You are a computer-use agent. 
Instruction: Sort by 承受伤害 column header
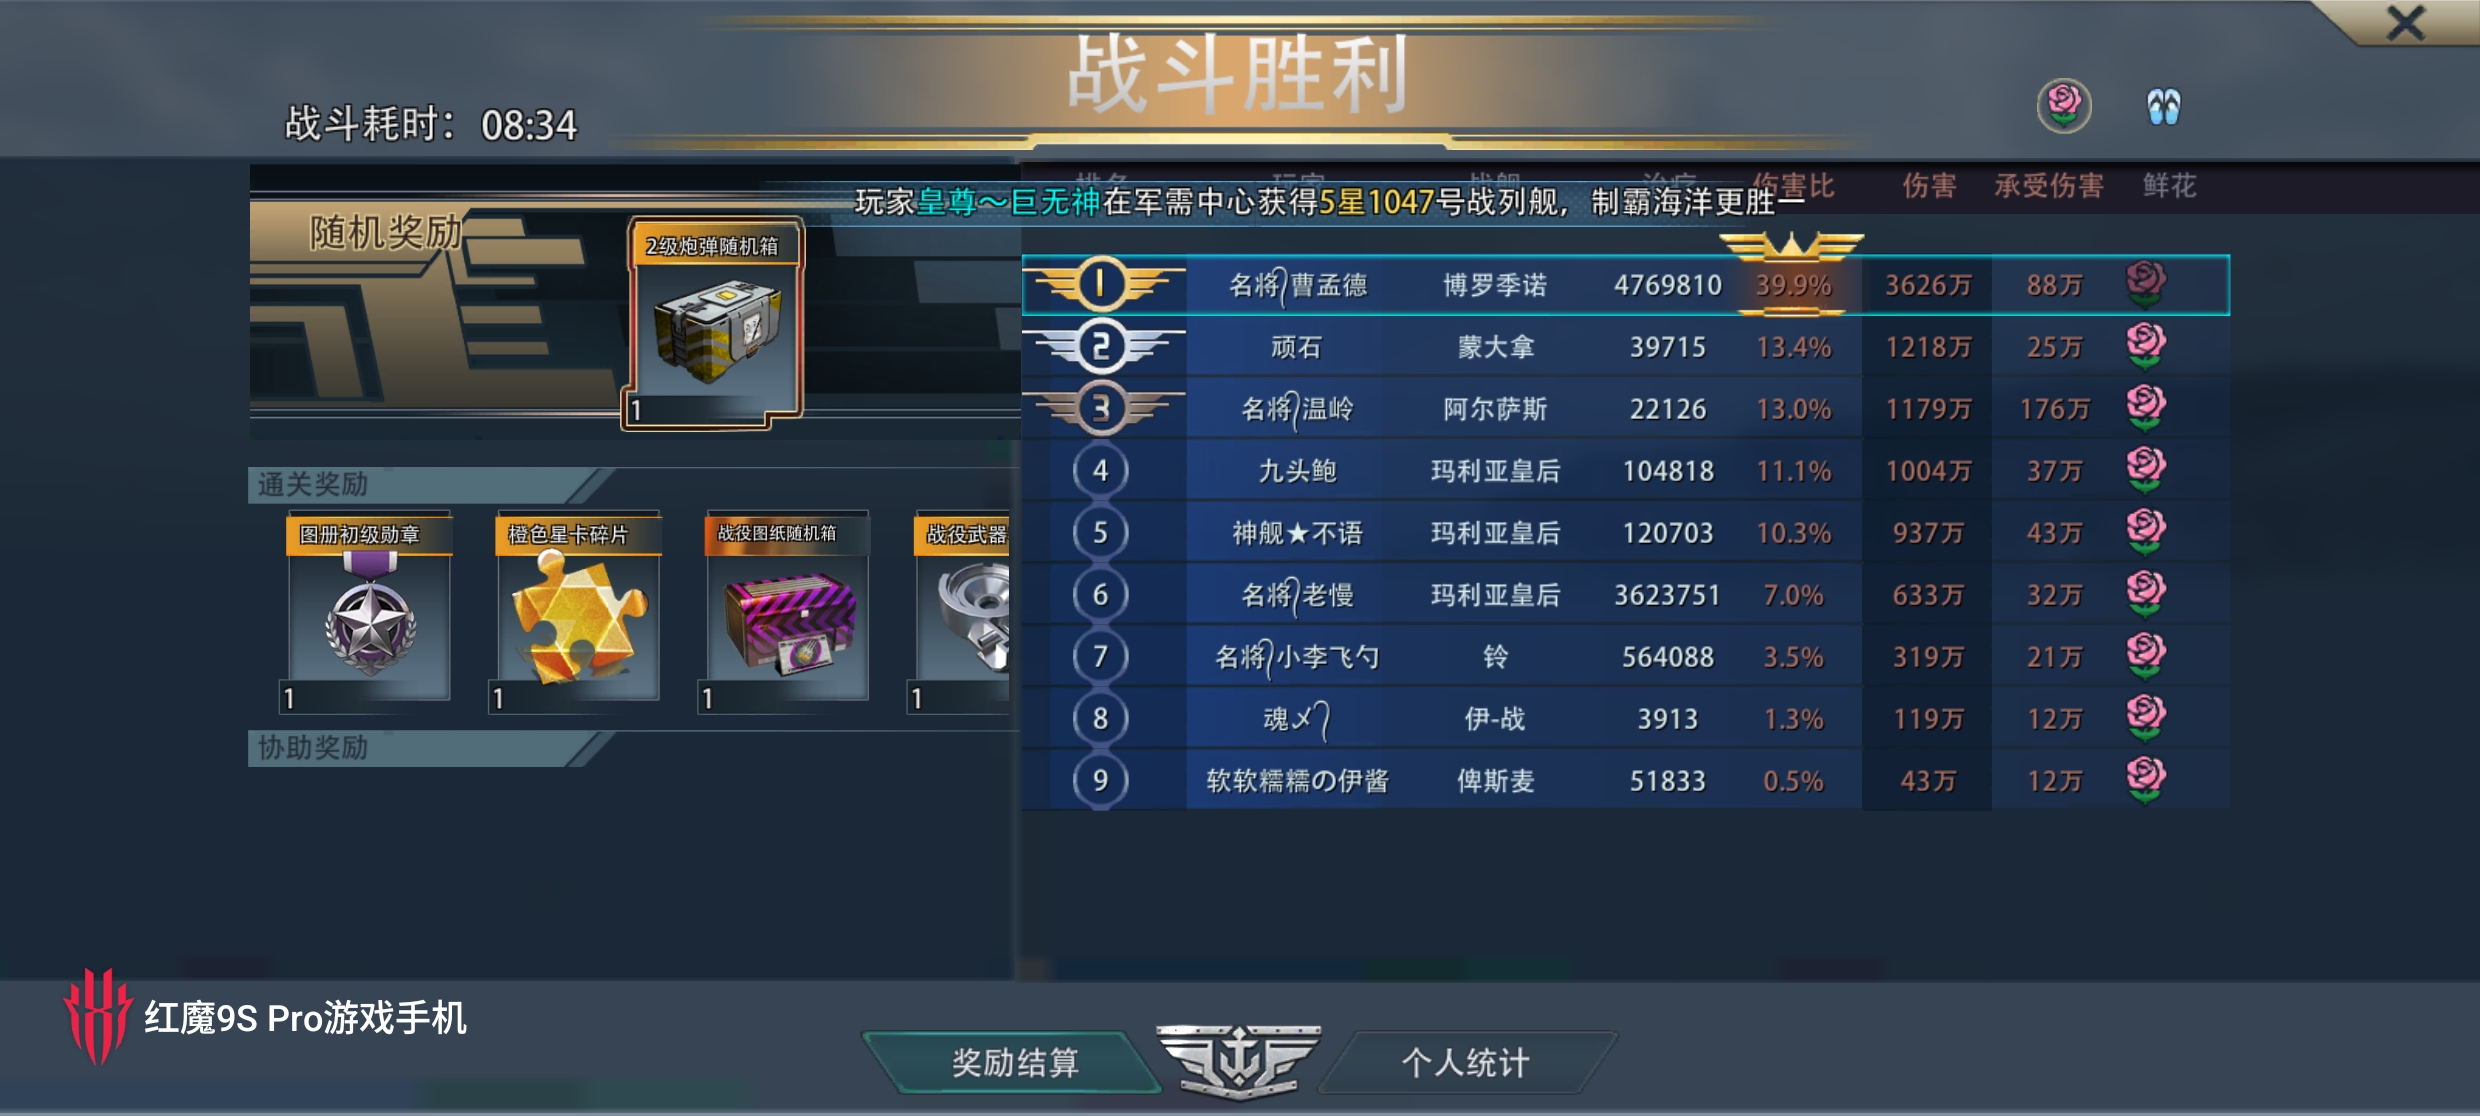(2049, 186)
